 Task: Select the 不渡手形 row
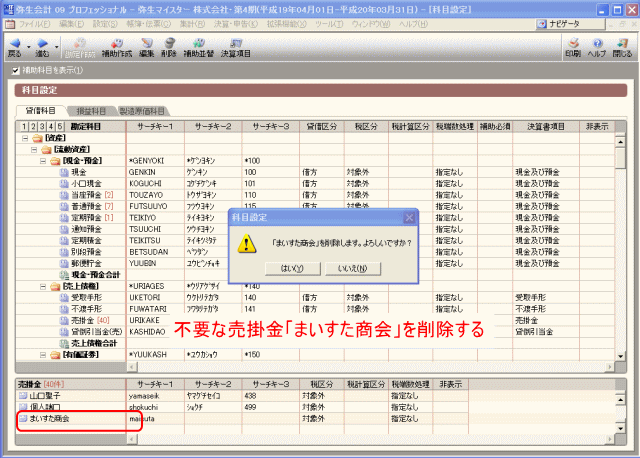[87, 309]
